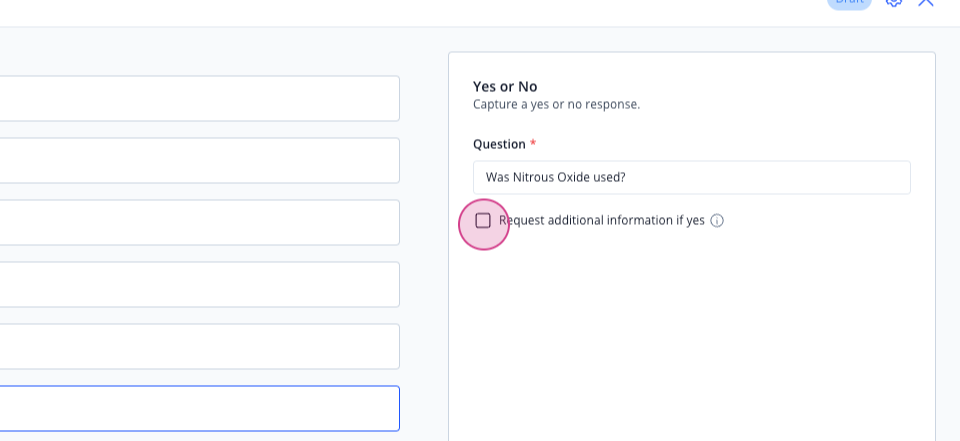Enable Request additional information if yes checkbox
Image resolution: width=960 pixels, height=441 pixels.
[x=483, y=220]
